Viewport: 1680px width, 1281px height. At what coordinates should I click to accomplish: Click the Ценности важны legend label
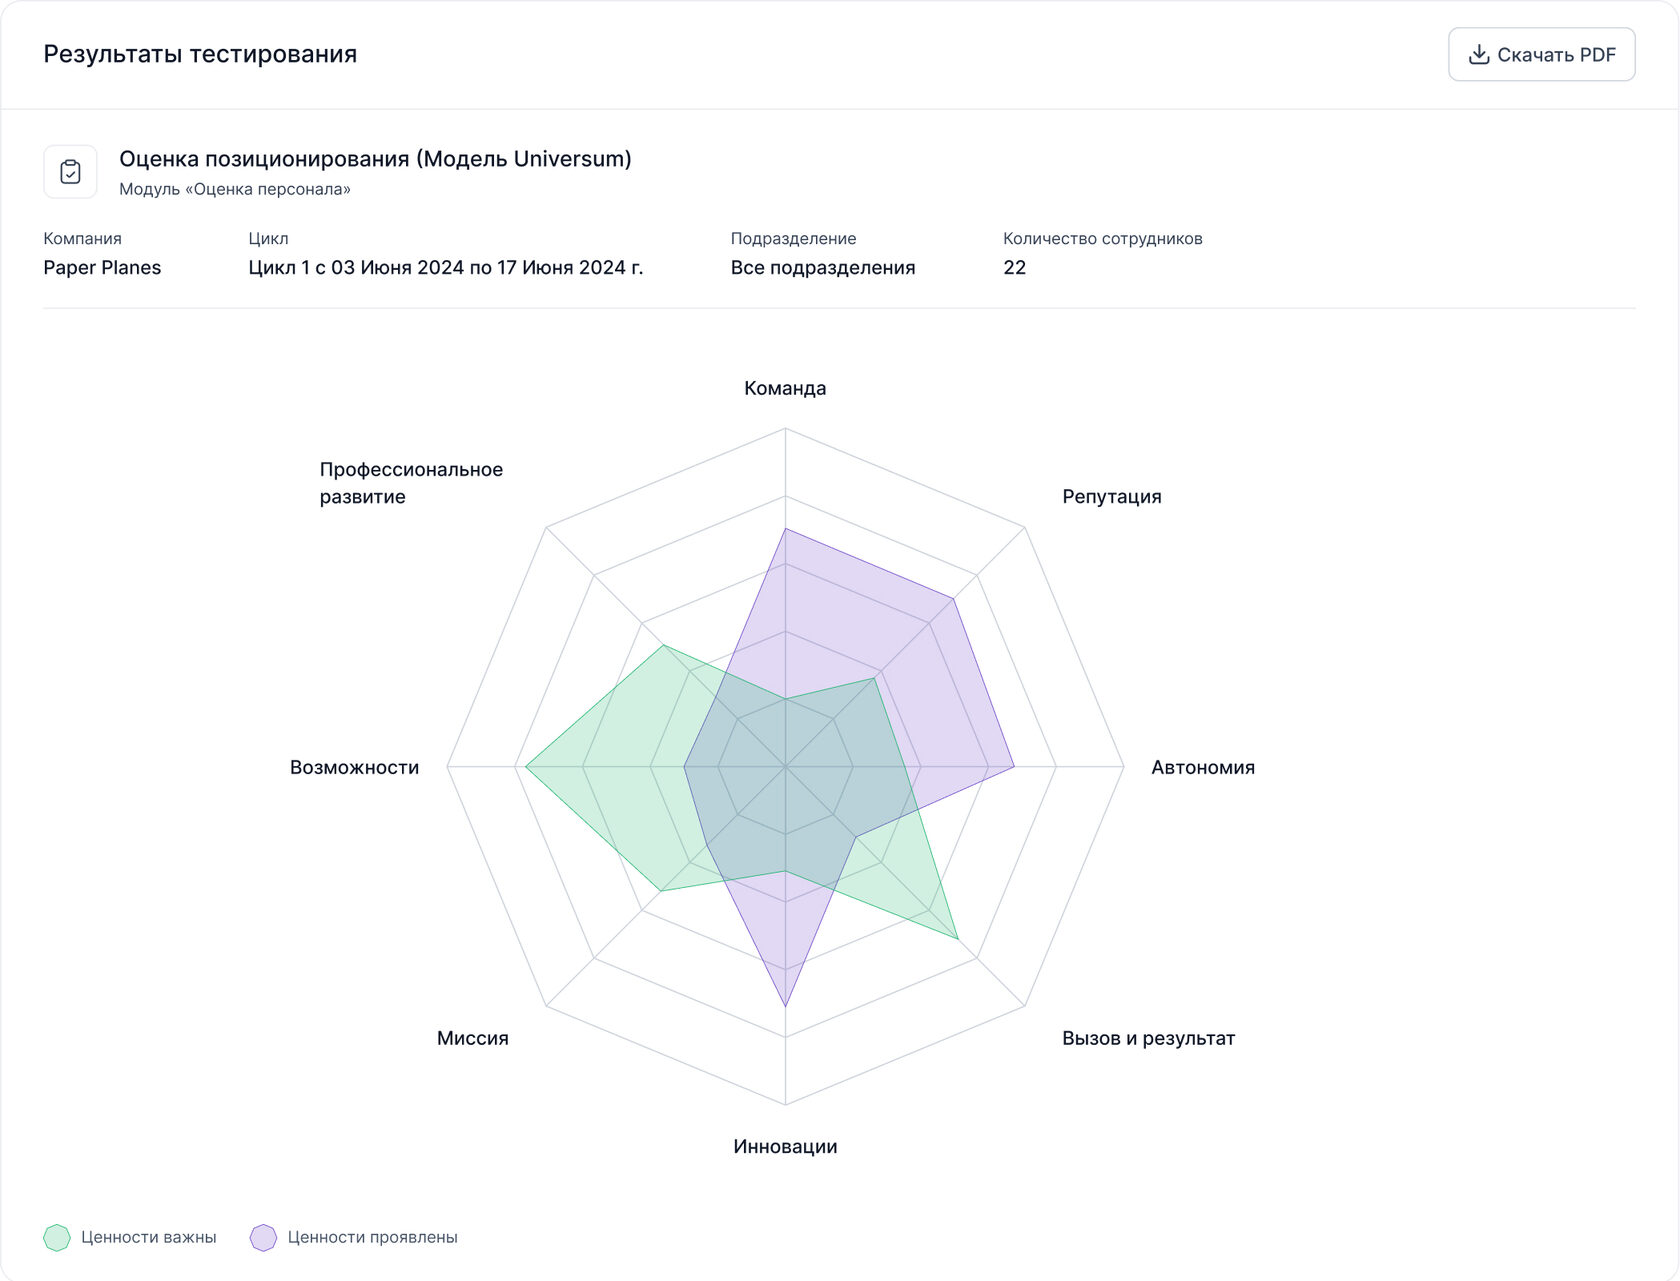[149, 1237]
